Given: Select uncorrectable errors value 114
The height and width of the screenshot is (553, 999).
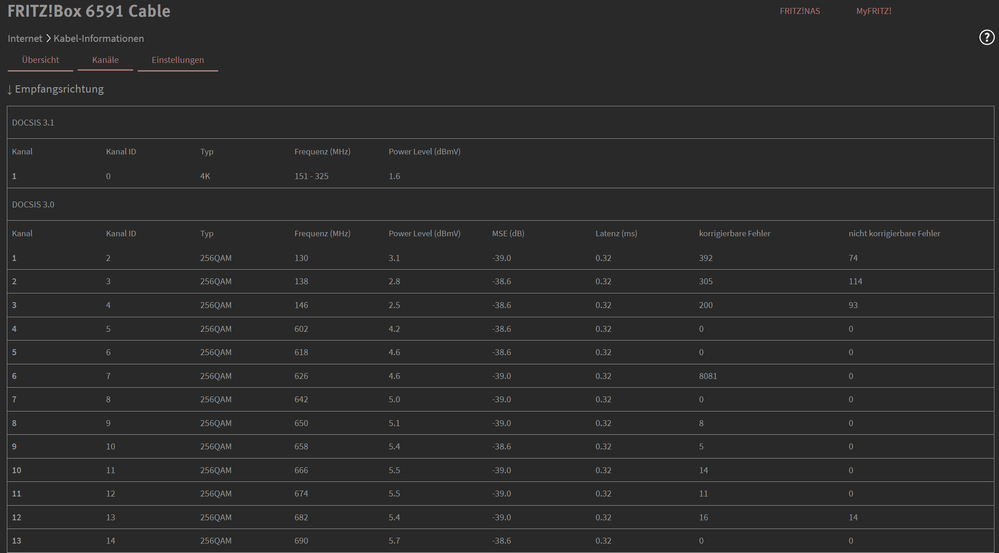Looking at the screenshot, I should [x=856, y=282].
